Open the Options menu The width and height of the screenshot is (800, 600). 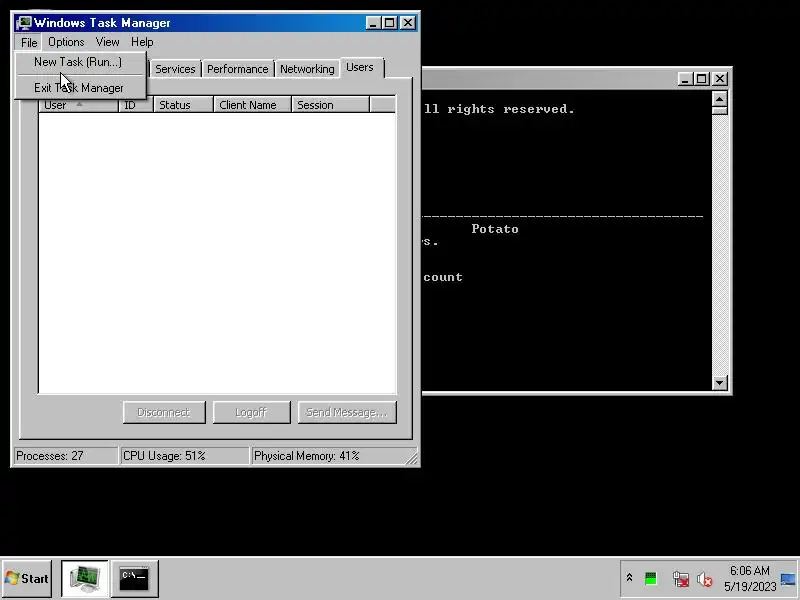[66, 42]
